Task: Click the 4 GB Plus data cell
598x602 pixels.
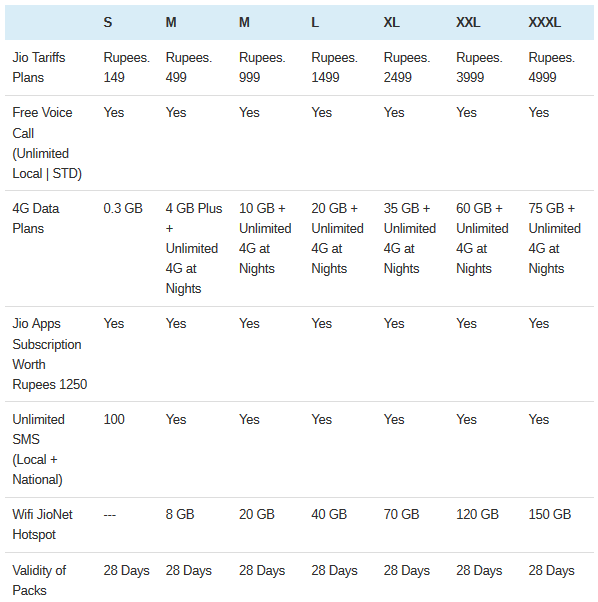Action: click(x=194, y=248)
